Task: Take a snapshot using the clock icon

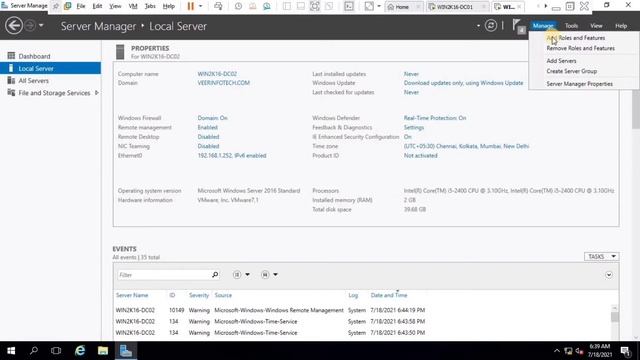Action: coord(238,6)
